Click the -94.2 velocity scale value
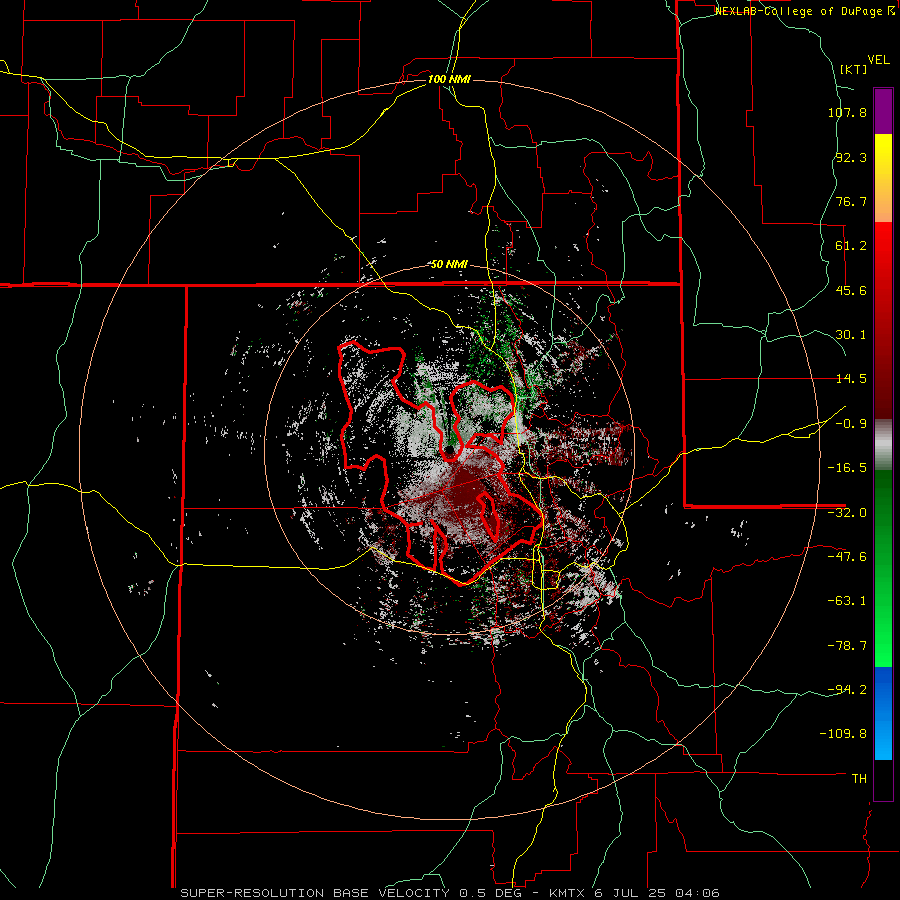 coord(847,690)
